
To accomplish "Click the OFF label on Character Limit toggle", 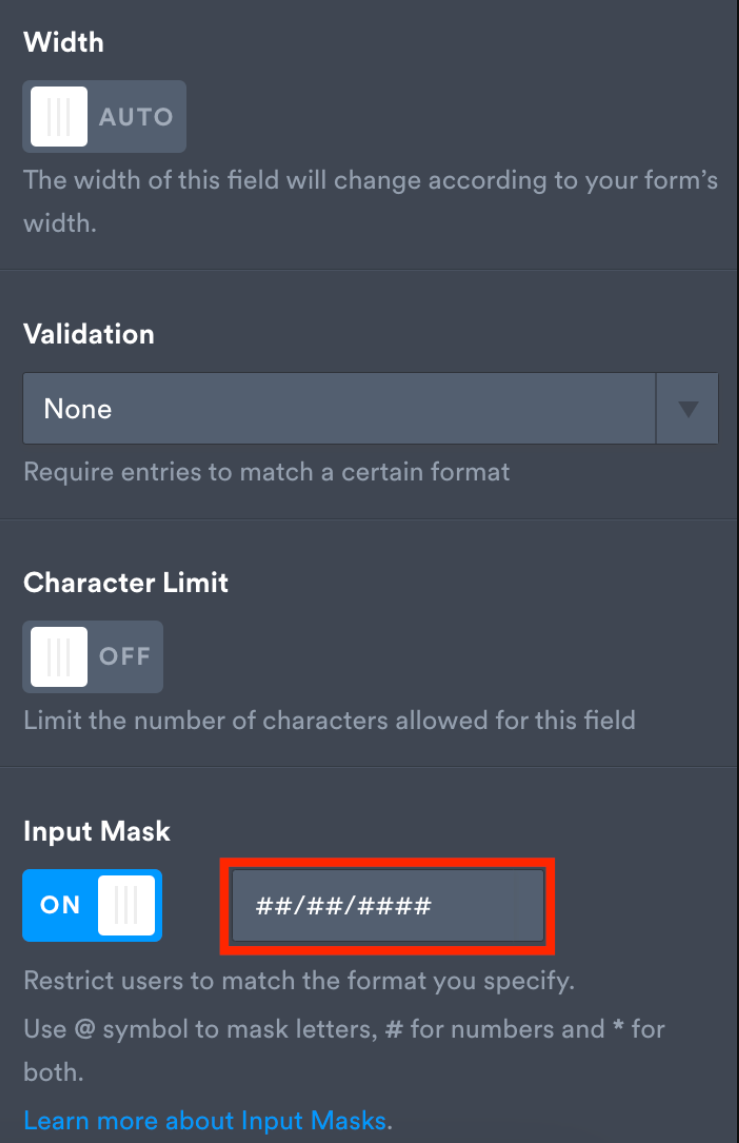I will click(125, 657).
